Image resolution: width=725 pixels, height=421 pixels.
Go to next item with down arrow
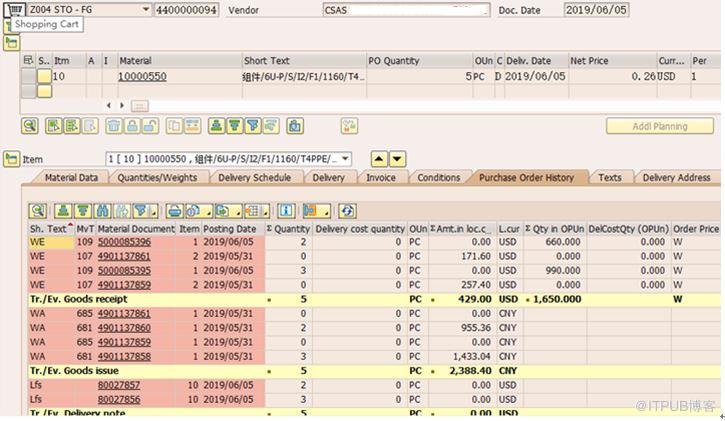point(397,159)
